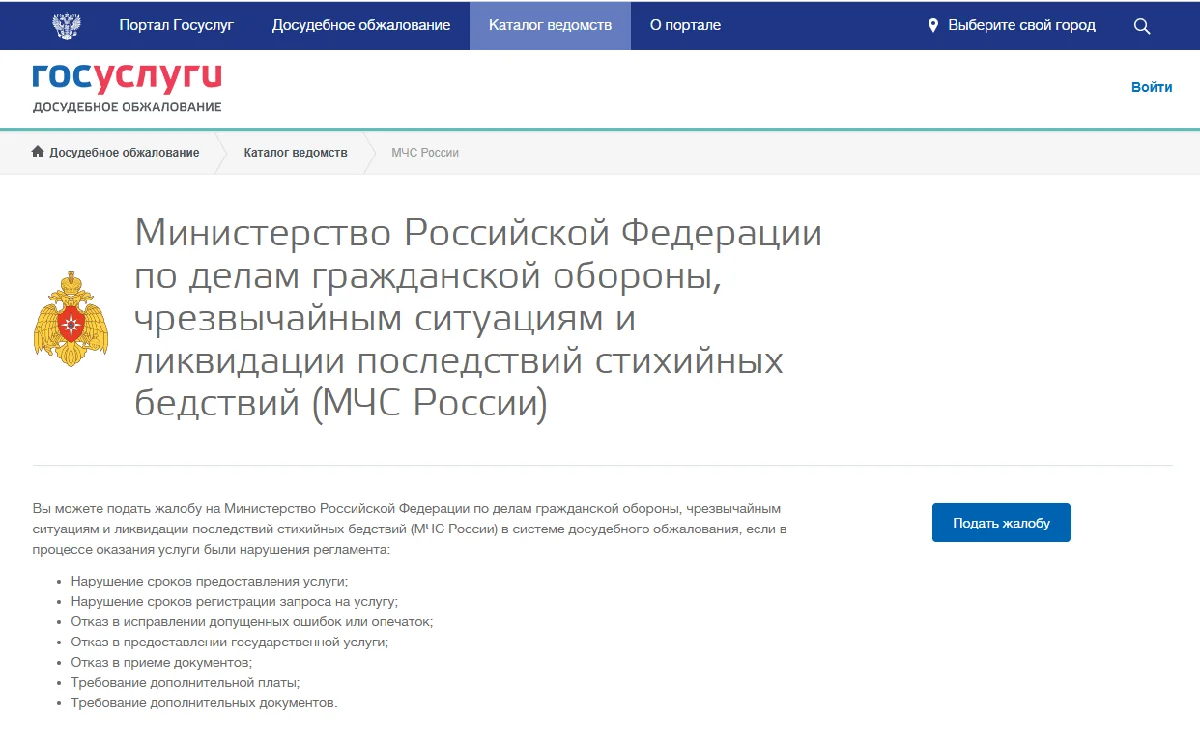
Task: Click 'Требование дополнительных документов' list item
Action: pyautogui.click(x=204, y=703)
